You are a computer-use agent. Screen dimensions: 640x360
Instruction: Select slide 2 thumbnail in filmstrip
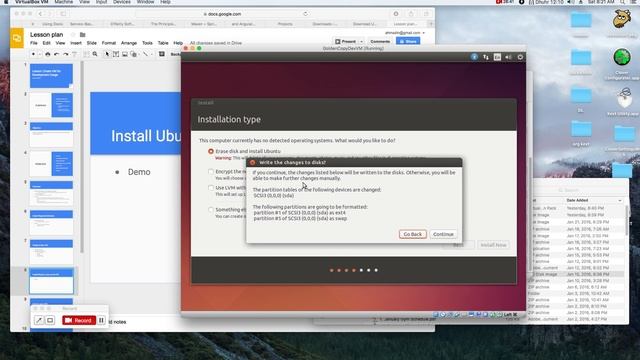click(x=51, y=105)
